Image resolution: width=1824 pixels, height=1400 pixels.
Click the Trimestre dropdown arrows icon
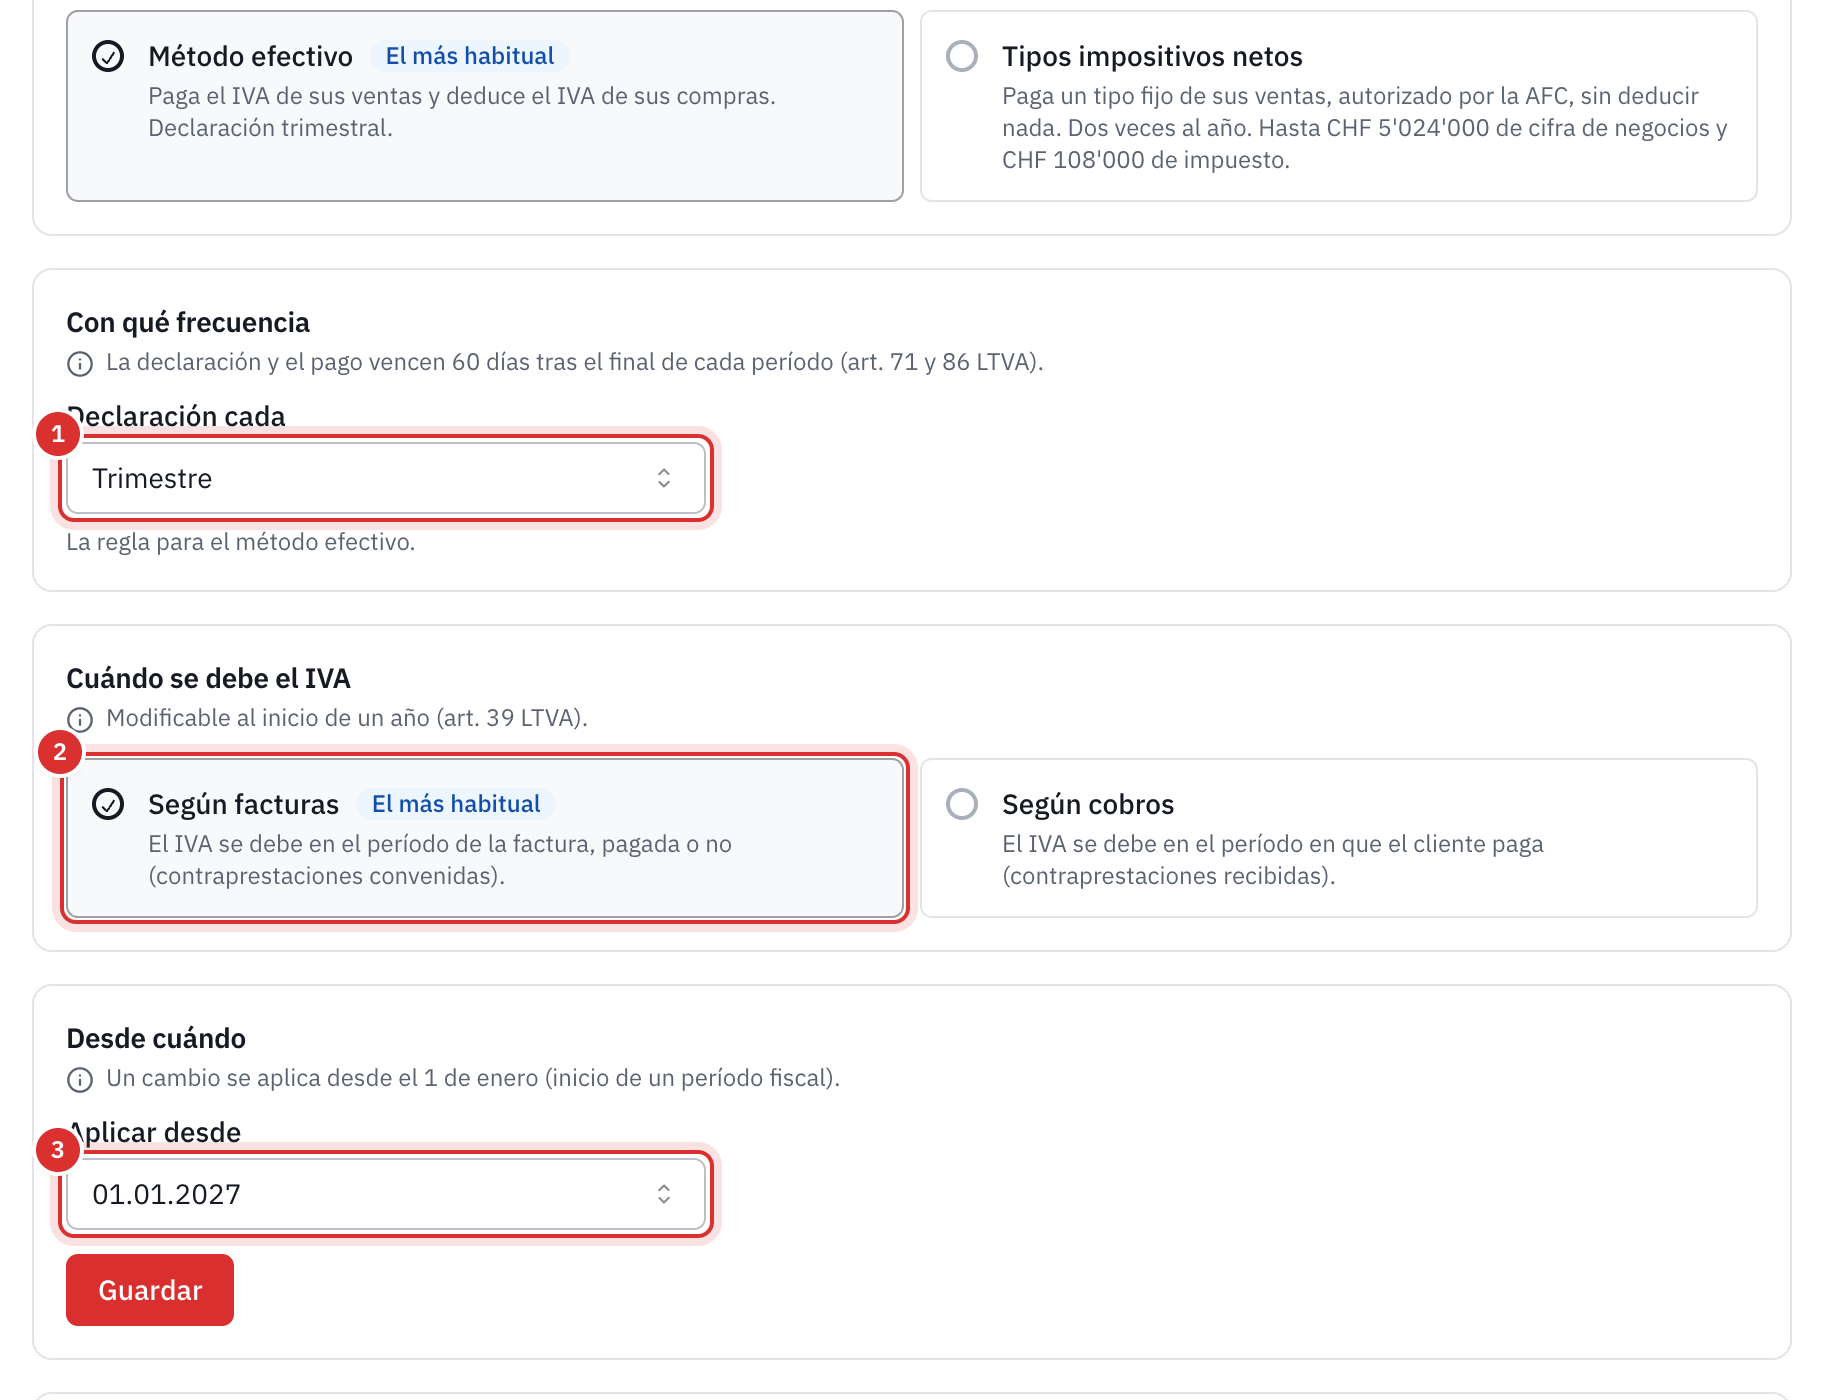point(664,478)
